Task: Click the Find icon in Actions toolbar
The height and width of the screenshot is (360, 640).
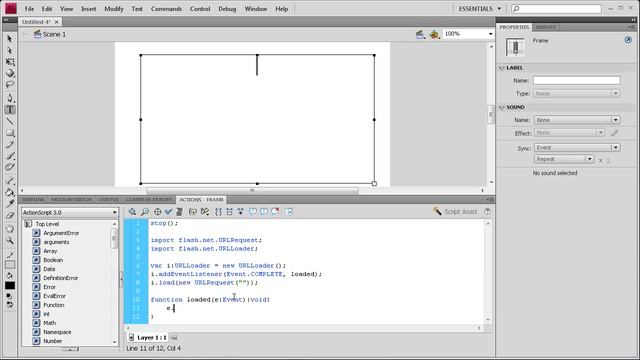Action: (144, 211)
